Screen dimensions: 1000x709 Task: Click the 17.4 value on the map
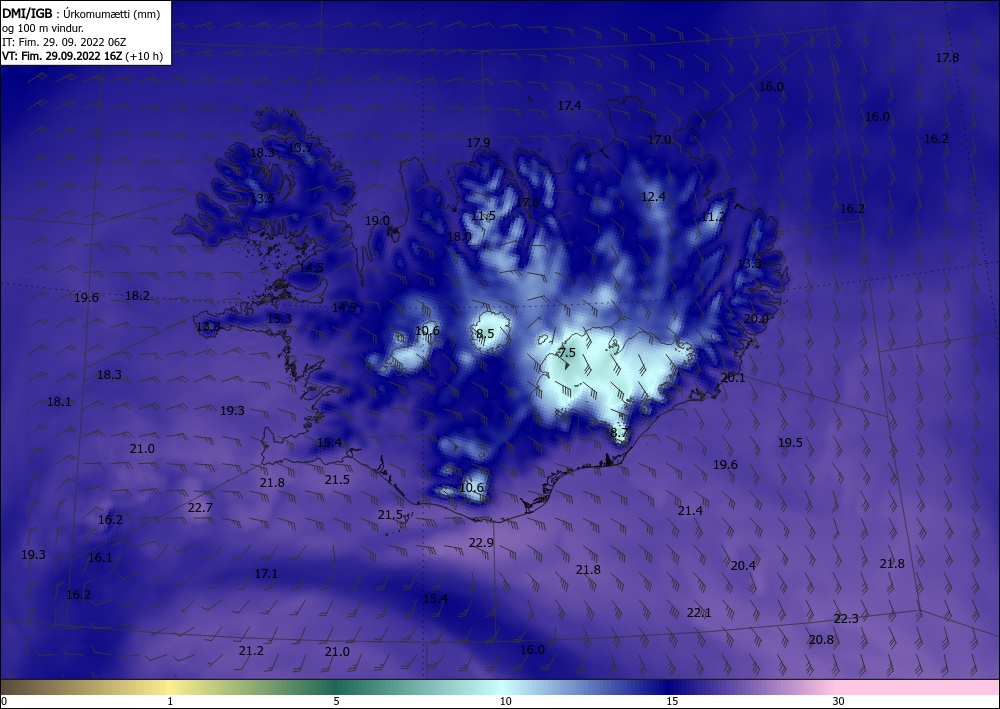pos(570,106)
